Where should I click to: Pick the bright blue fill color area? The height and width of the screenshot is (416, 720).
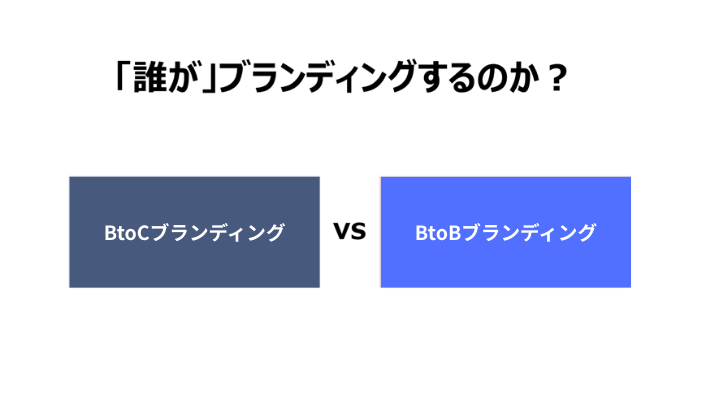click(x=506, y=266)
